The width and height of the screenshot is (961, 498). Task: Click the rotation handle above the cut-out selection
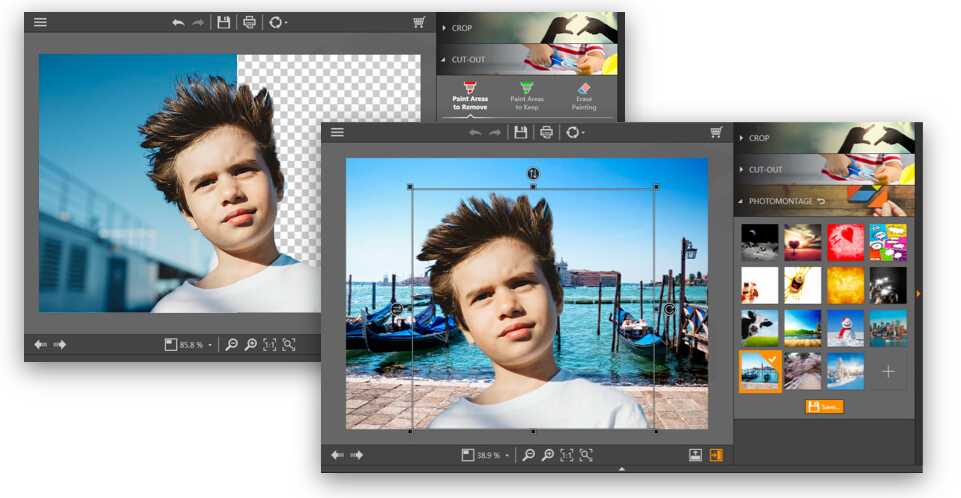tap(533, 173)
